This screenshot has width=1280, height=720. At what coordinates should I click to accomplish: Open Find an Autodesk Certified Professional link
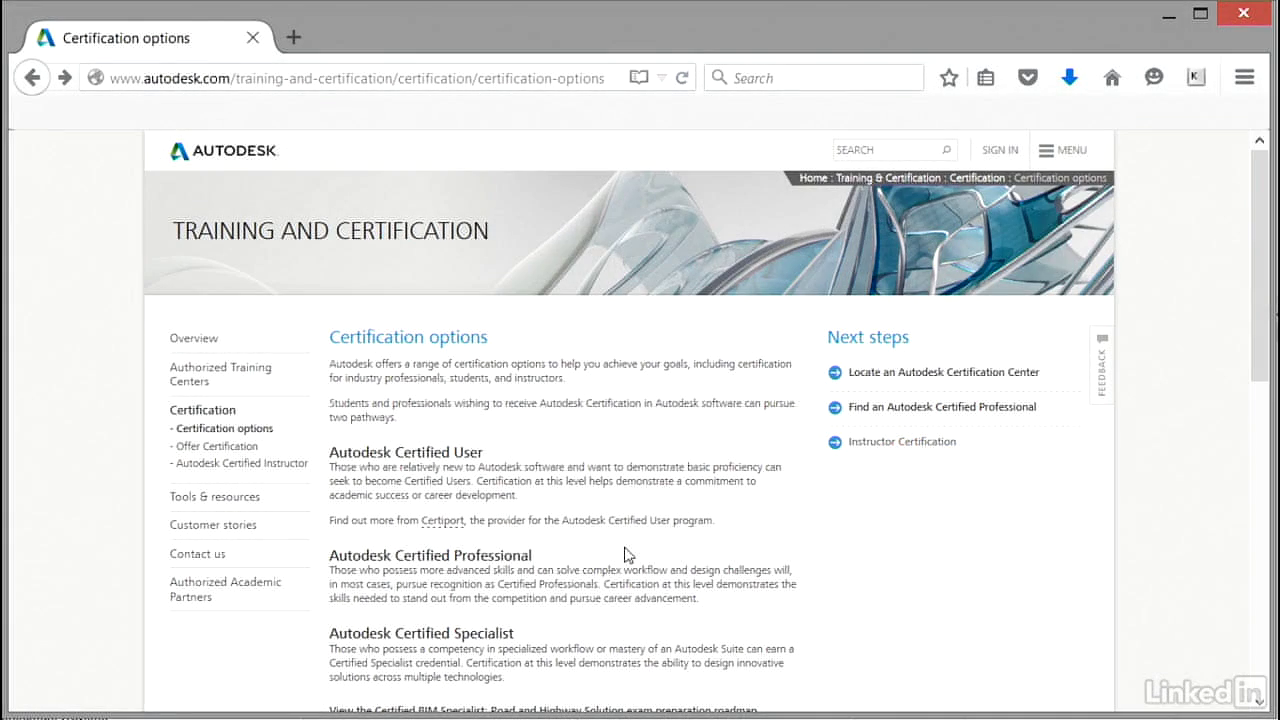pyautogui.click(x=942, y=407)
